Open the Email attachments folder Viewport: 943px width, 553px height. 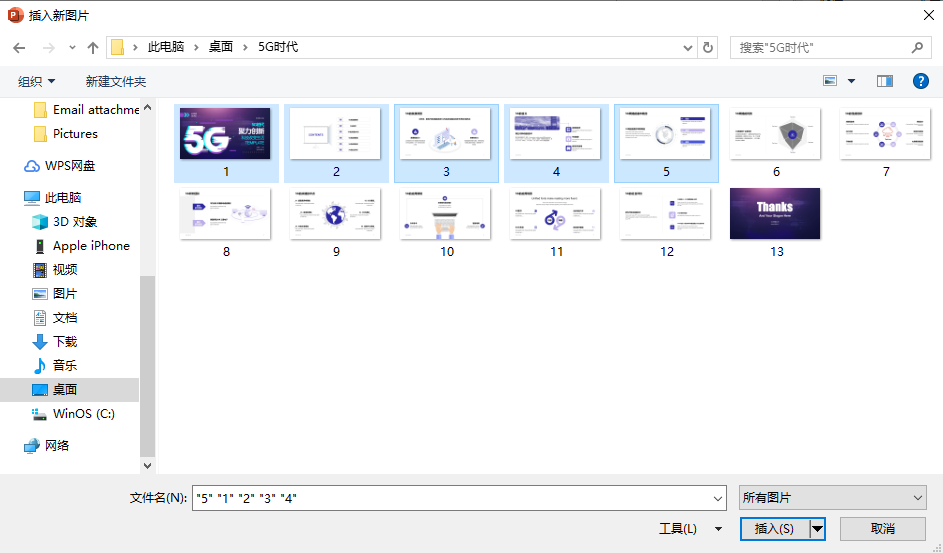[87, 110]
